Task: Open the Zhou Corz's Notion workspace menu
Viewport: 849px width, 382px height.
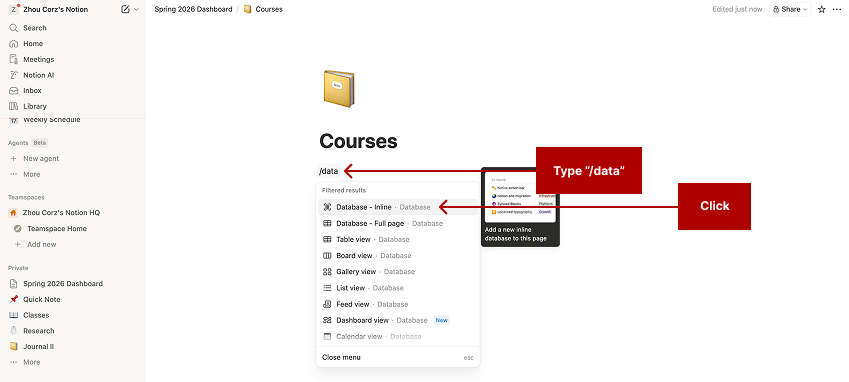Action: click(49, 9)
